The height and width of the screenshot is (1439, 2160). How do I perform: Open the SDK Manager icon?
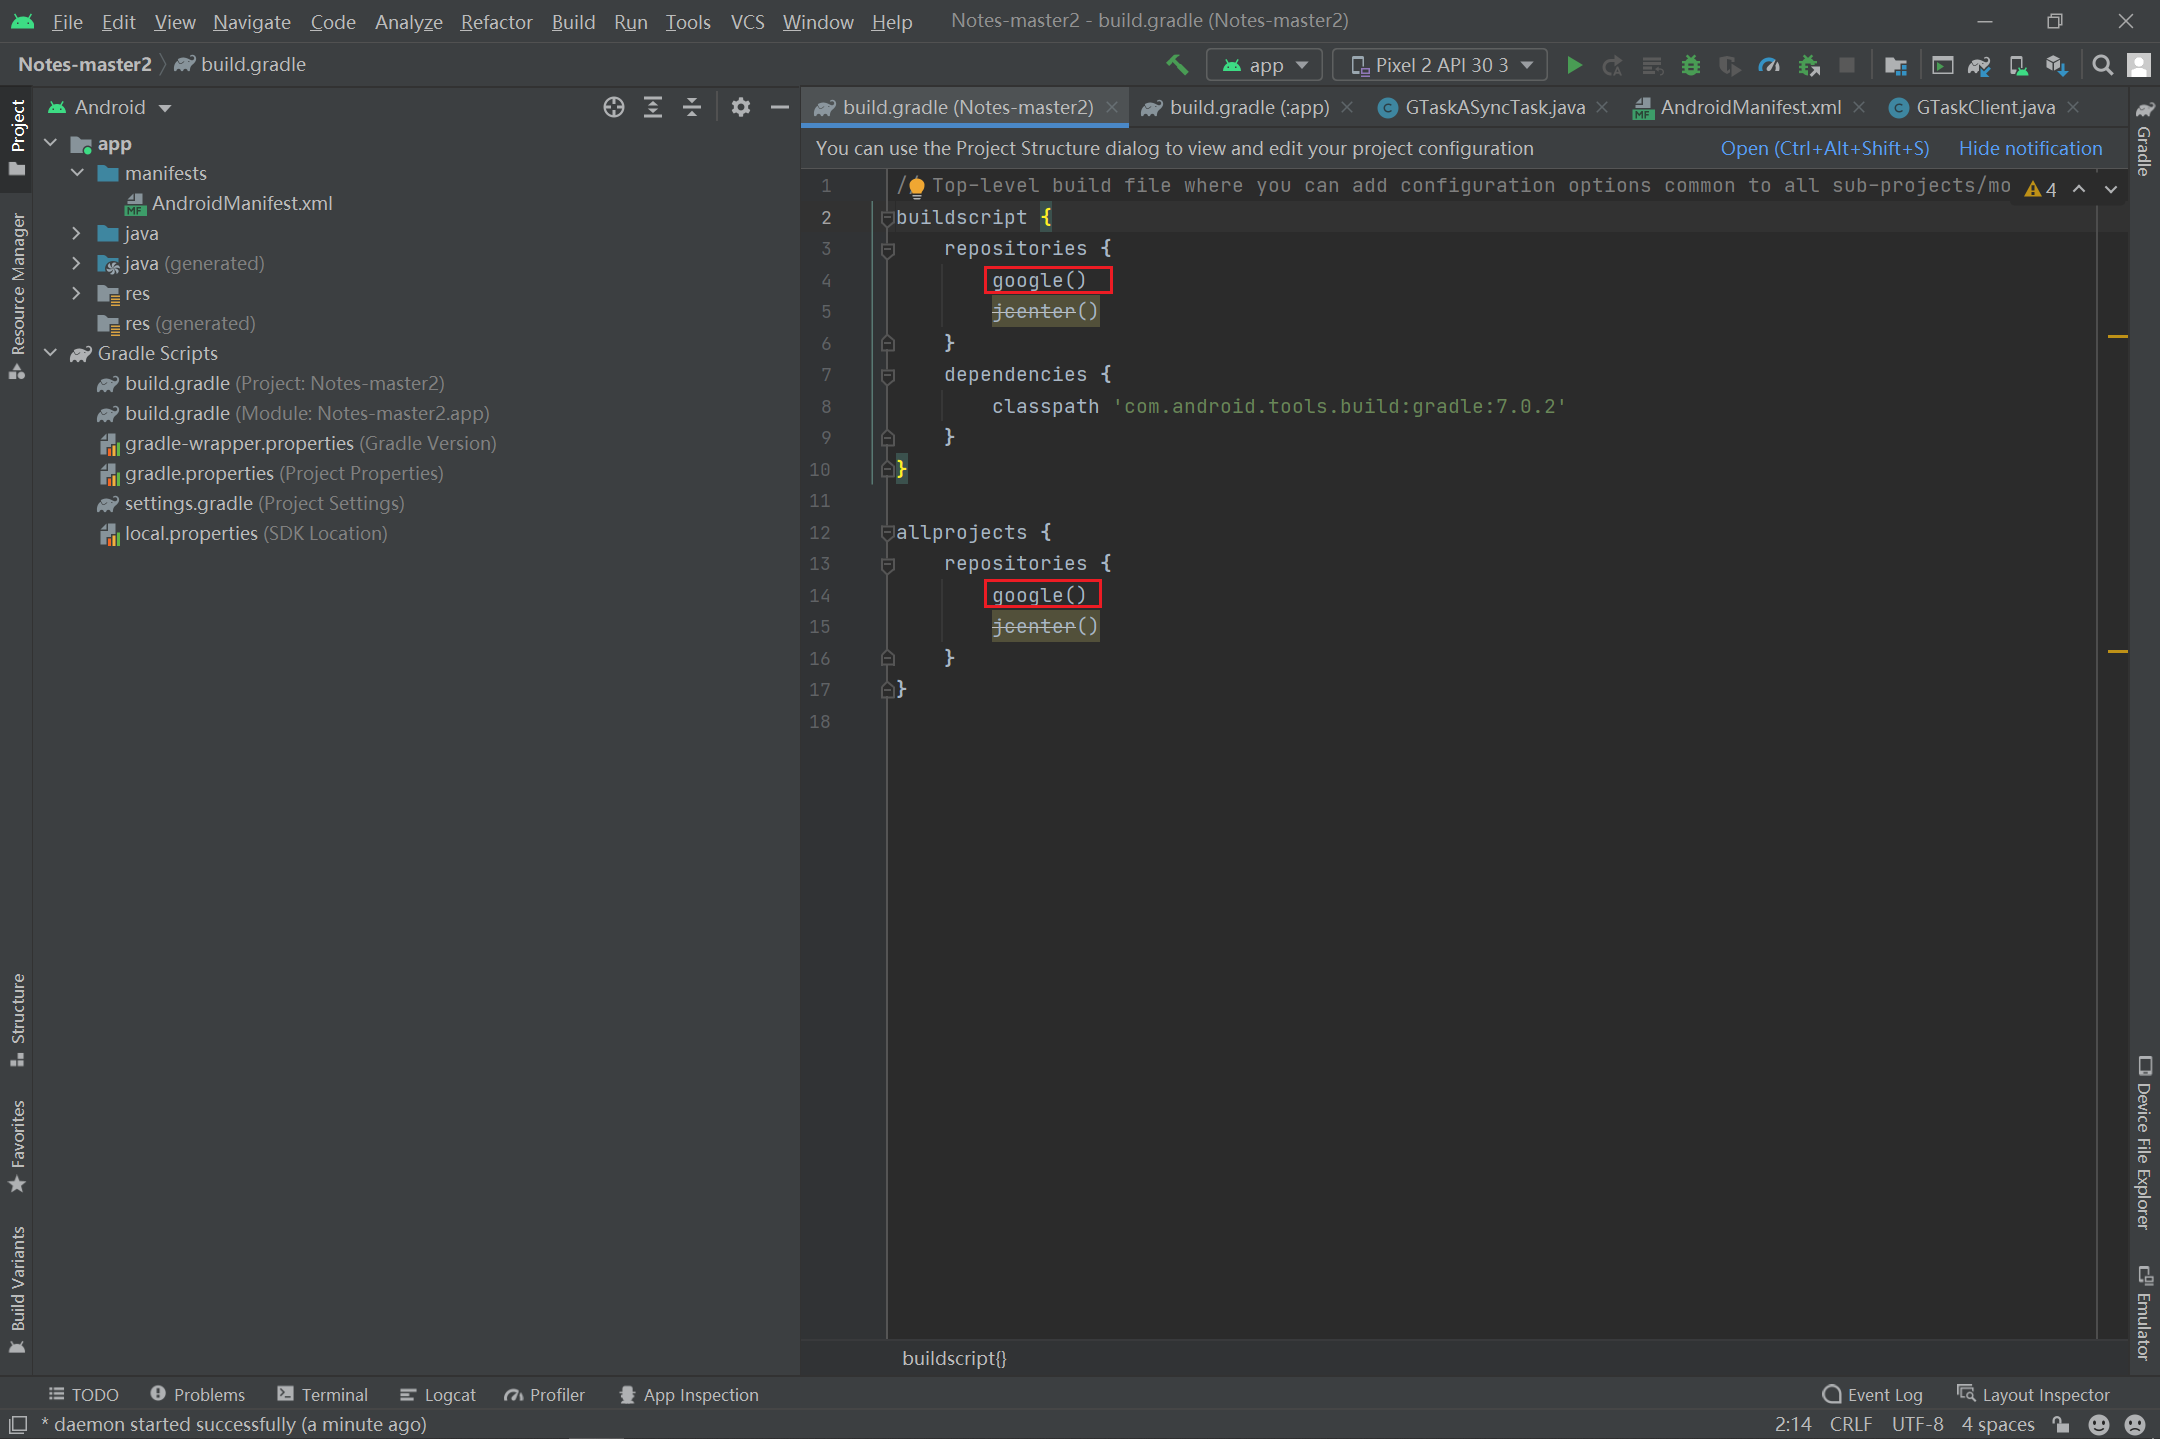pos(2056,65)
